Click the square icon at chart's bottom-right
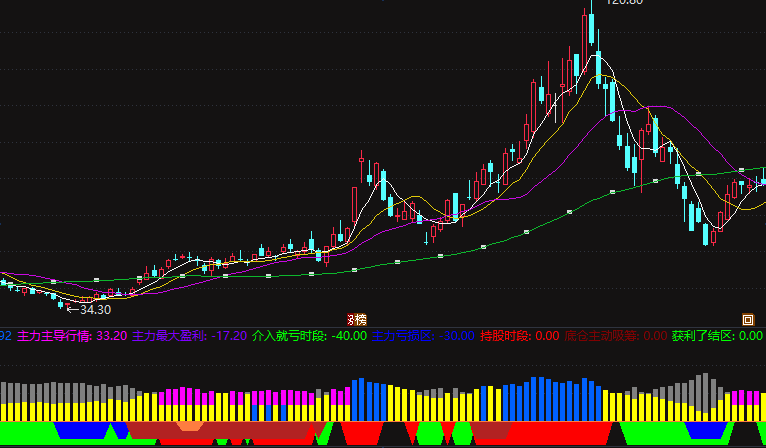Image resolution: width=766 pixels, height=448 pixels. pyautogui.click(x=748, y=320)
